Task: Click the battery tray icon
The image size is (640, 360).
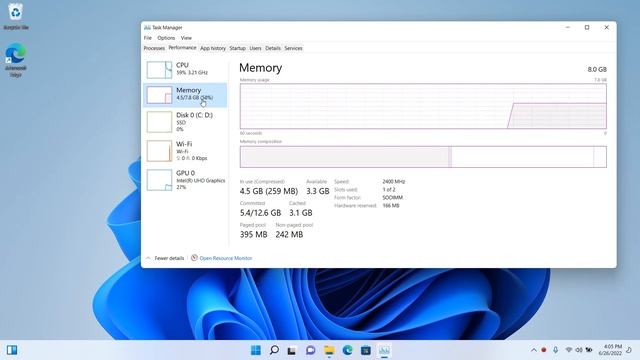Action: tap(589, 350)
